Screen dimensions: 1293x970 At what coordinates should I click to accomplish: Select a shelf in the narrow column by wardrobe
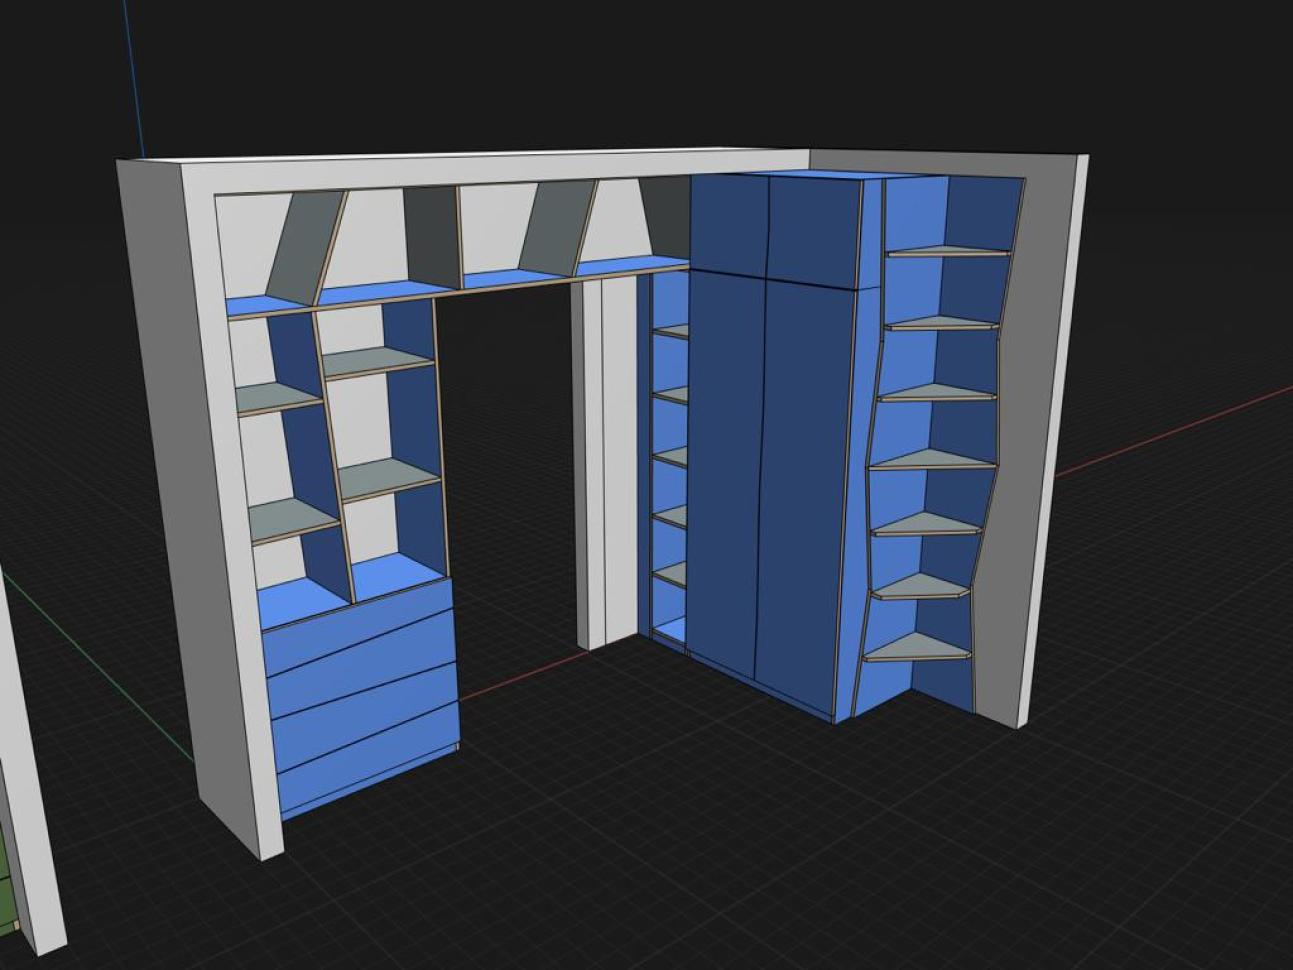(672, 456)
